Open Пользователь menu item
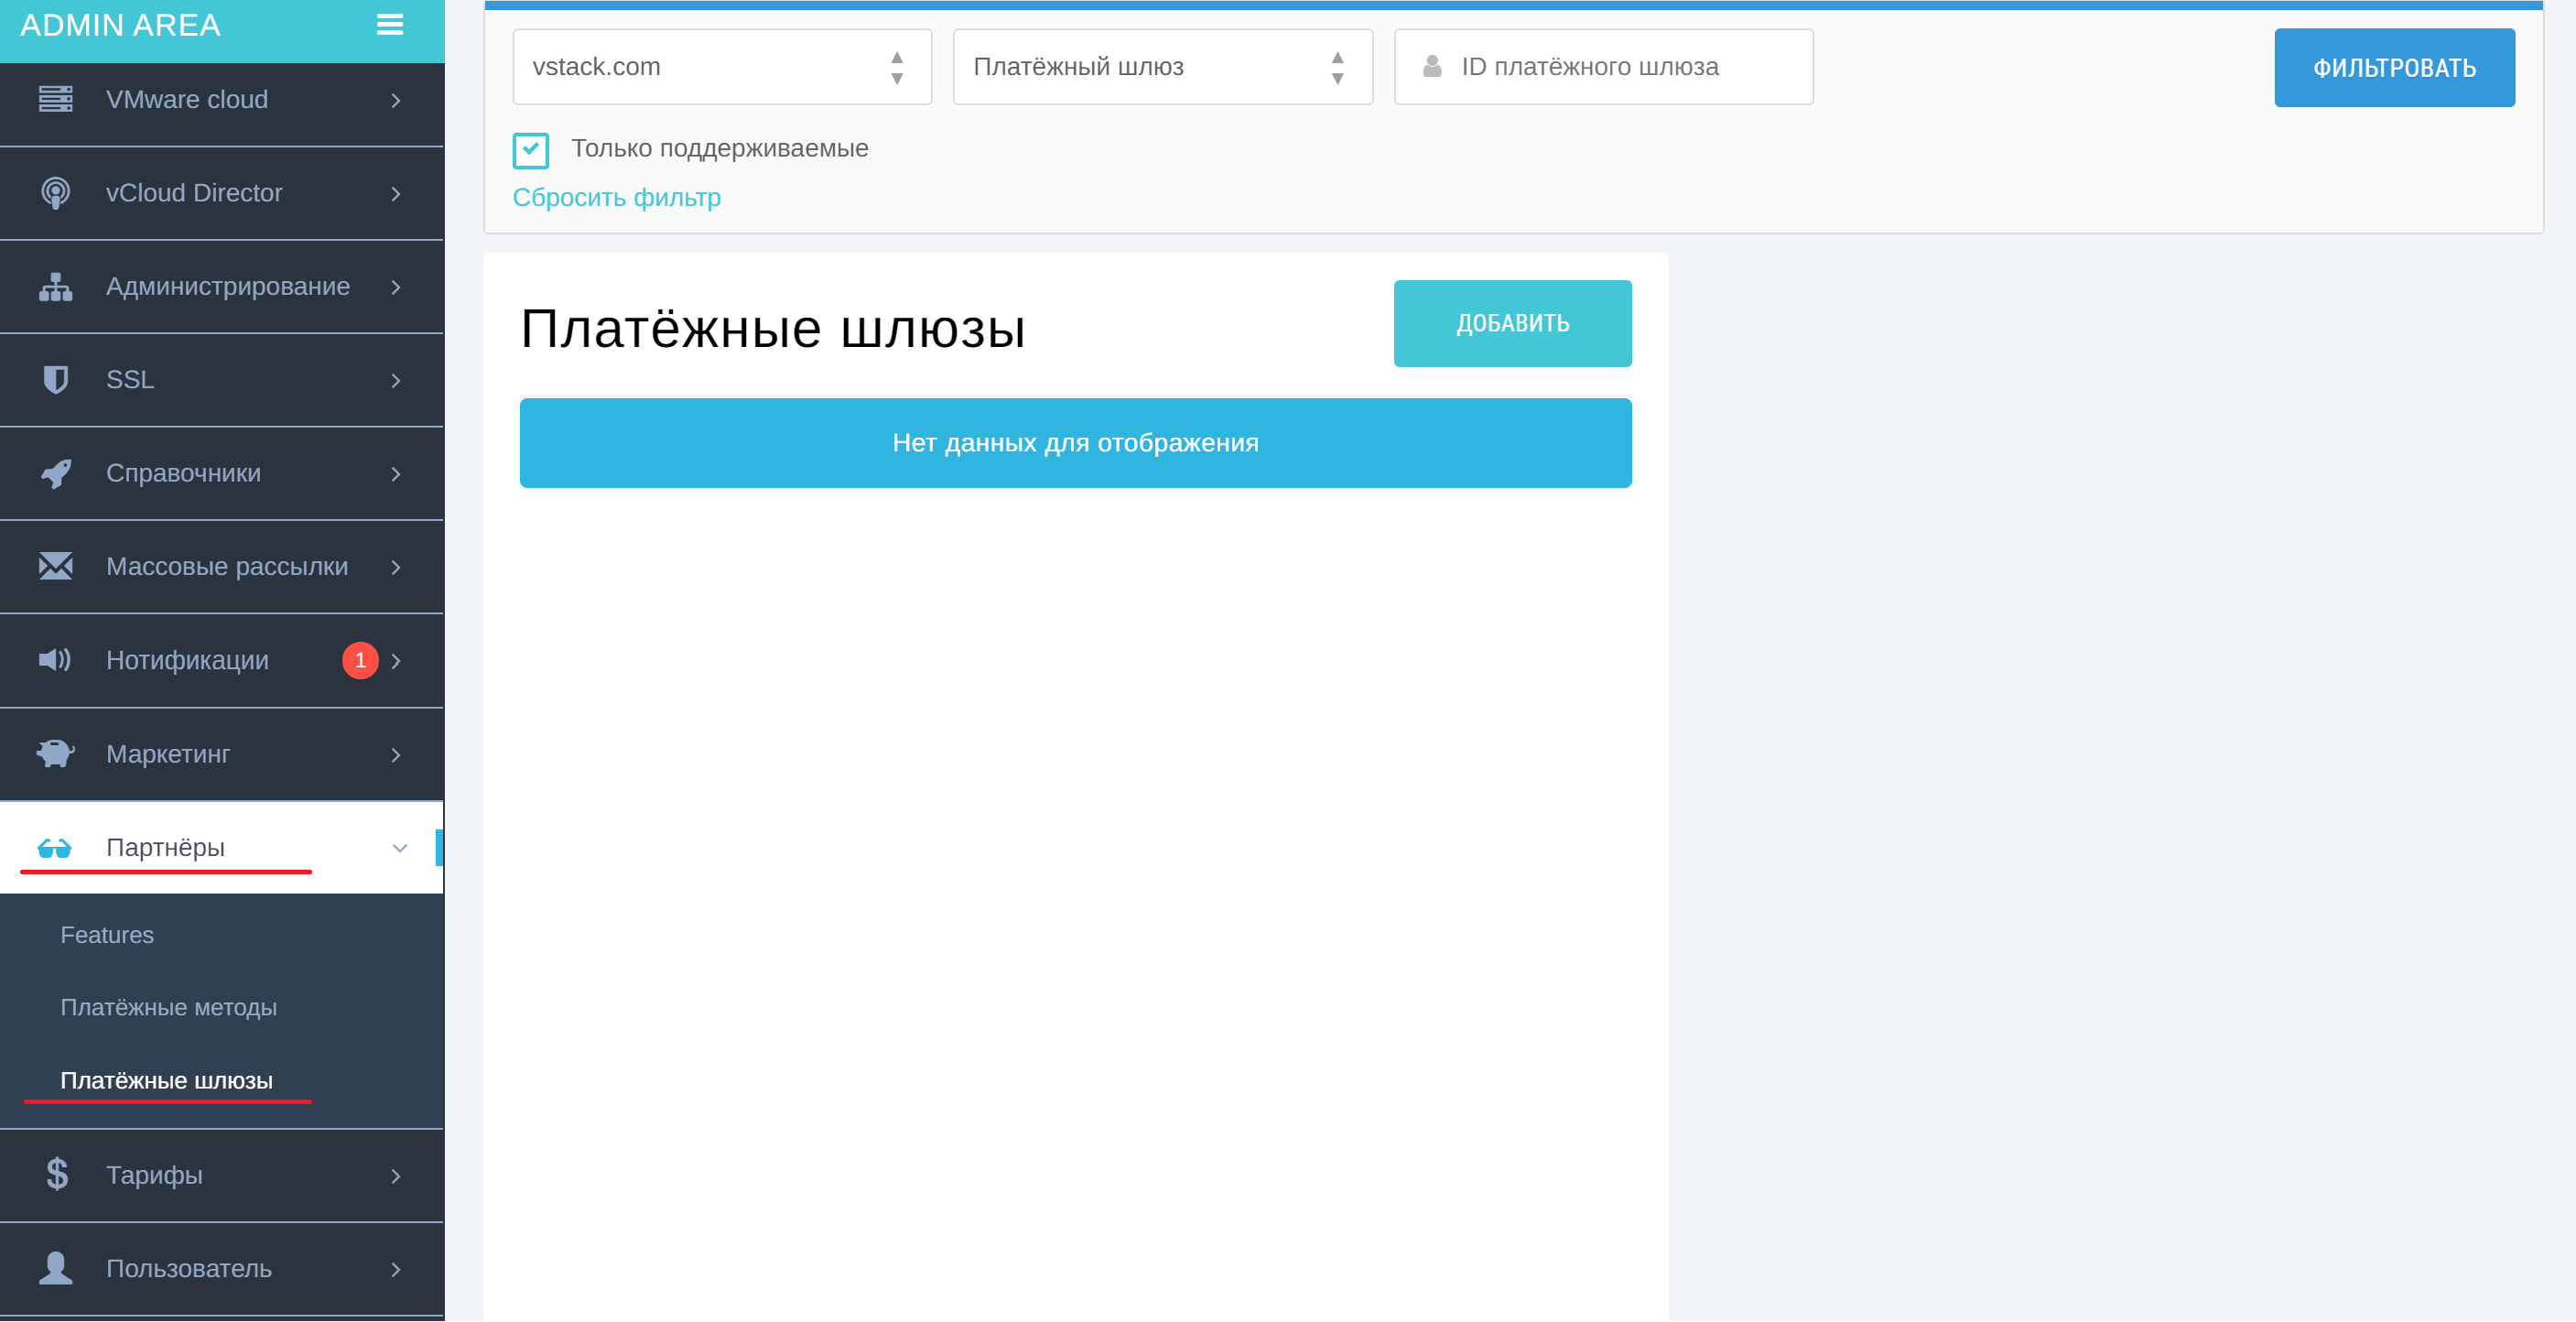Screen dimensions: 2576x1322 [222, 1269]
